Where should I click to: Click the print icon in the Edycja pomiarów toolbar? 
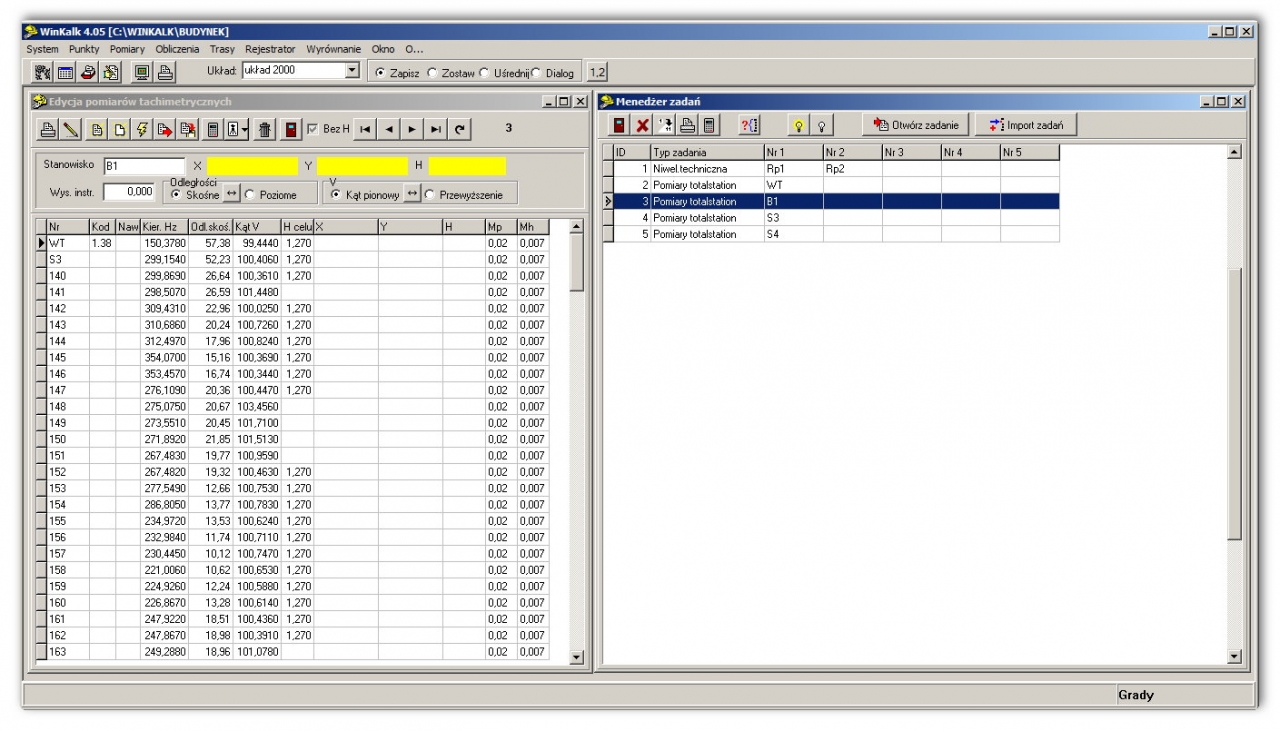[x=48, y=128]
